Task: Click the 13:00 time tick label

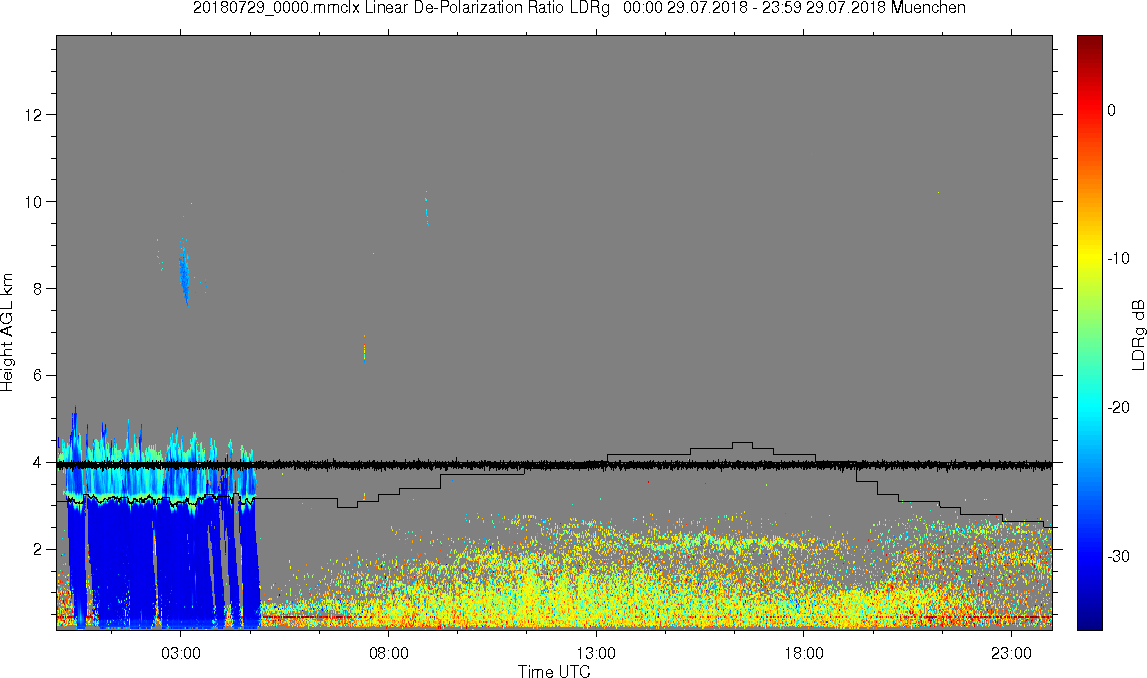Action: tap(596, 653)
